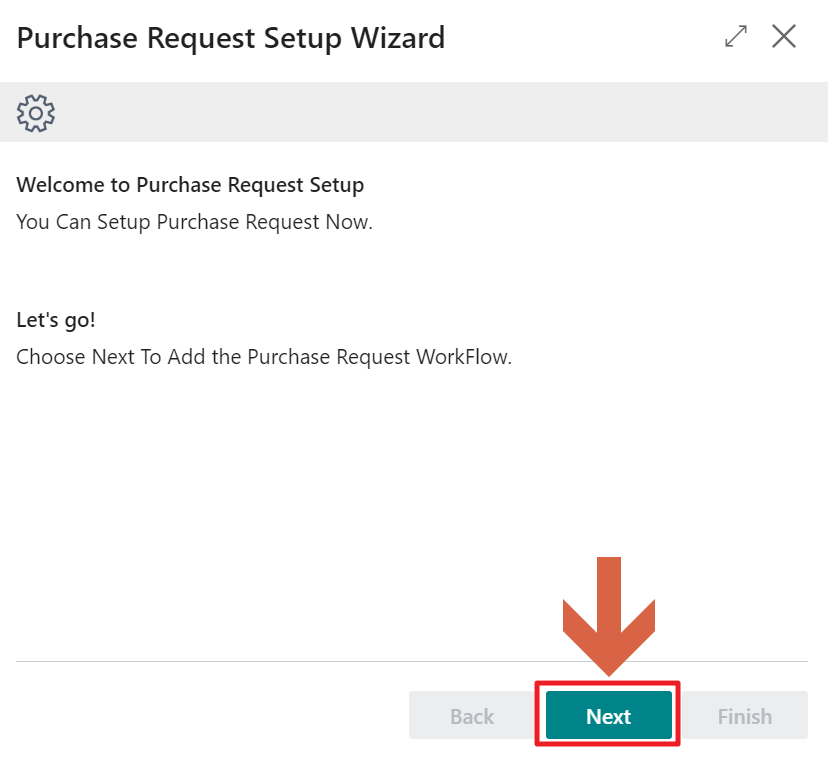Expand the wizard to full screen
The image size is (828, 758).
click(736, 36)
